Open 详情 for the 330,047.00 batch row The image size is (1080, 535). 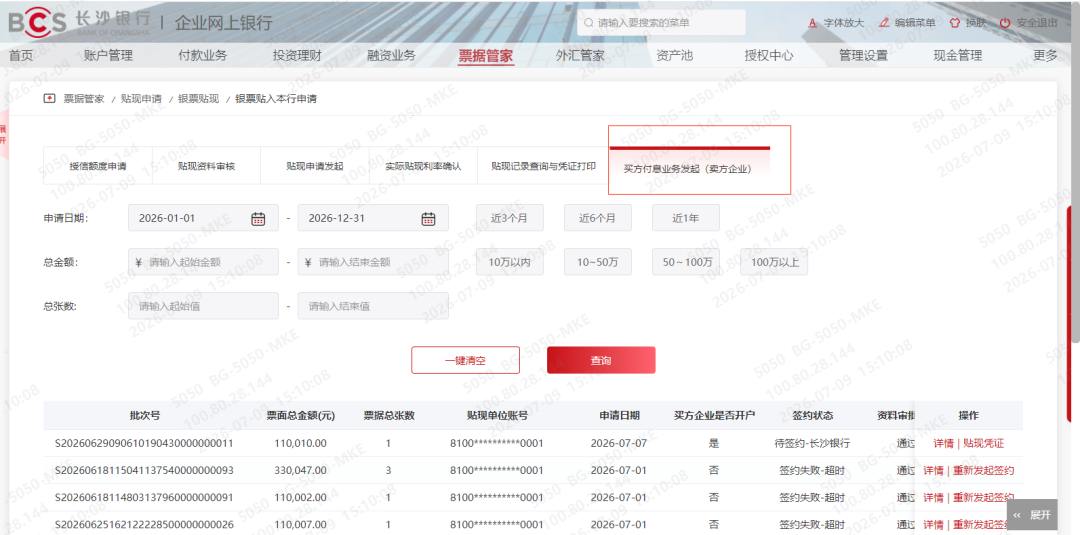[933, 470]
